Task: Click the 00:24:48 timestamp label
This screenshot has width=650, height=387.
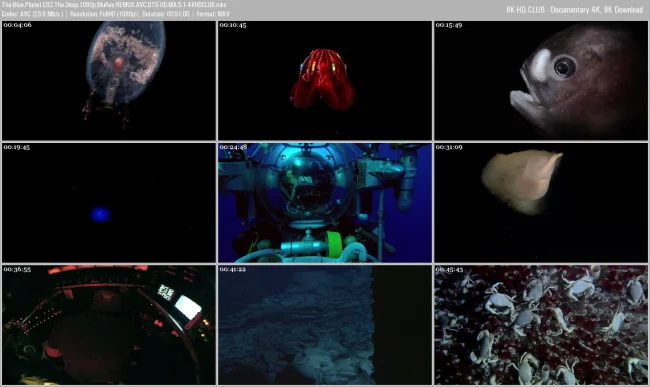Action: tap(233, 147)
